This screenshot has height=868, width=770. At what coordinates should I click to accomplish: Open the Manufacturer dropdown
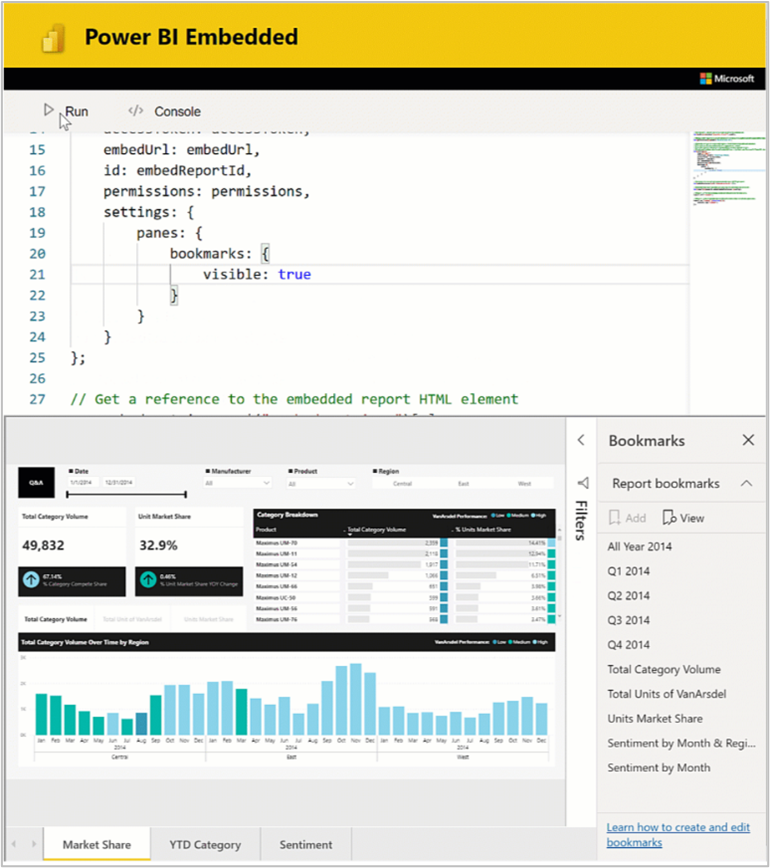pyautogui.click(x=237, y=483)
